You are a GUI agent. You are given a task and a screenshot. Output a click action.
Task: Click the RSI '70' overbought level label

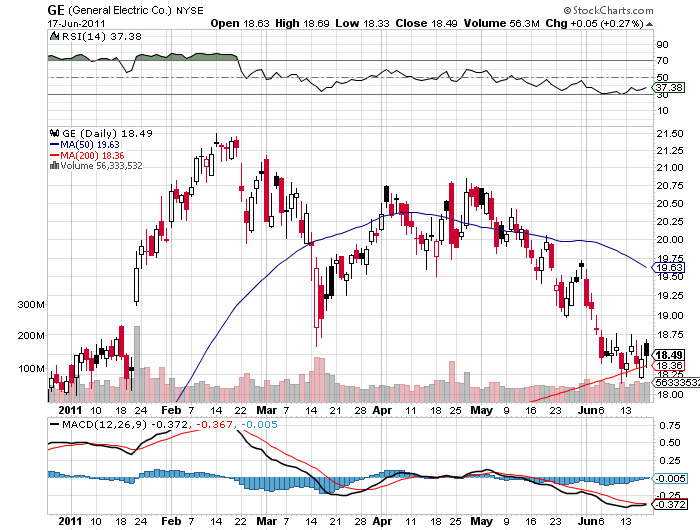click(x=662, y=61)
